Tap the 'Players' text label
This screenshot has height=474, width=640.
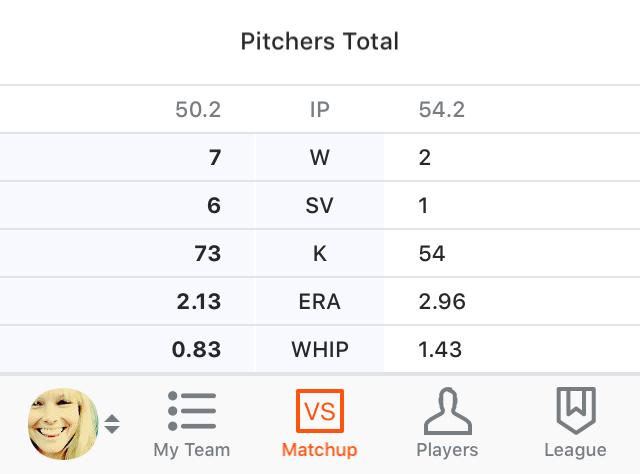pyautogui.click(x=447, y=450)
